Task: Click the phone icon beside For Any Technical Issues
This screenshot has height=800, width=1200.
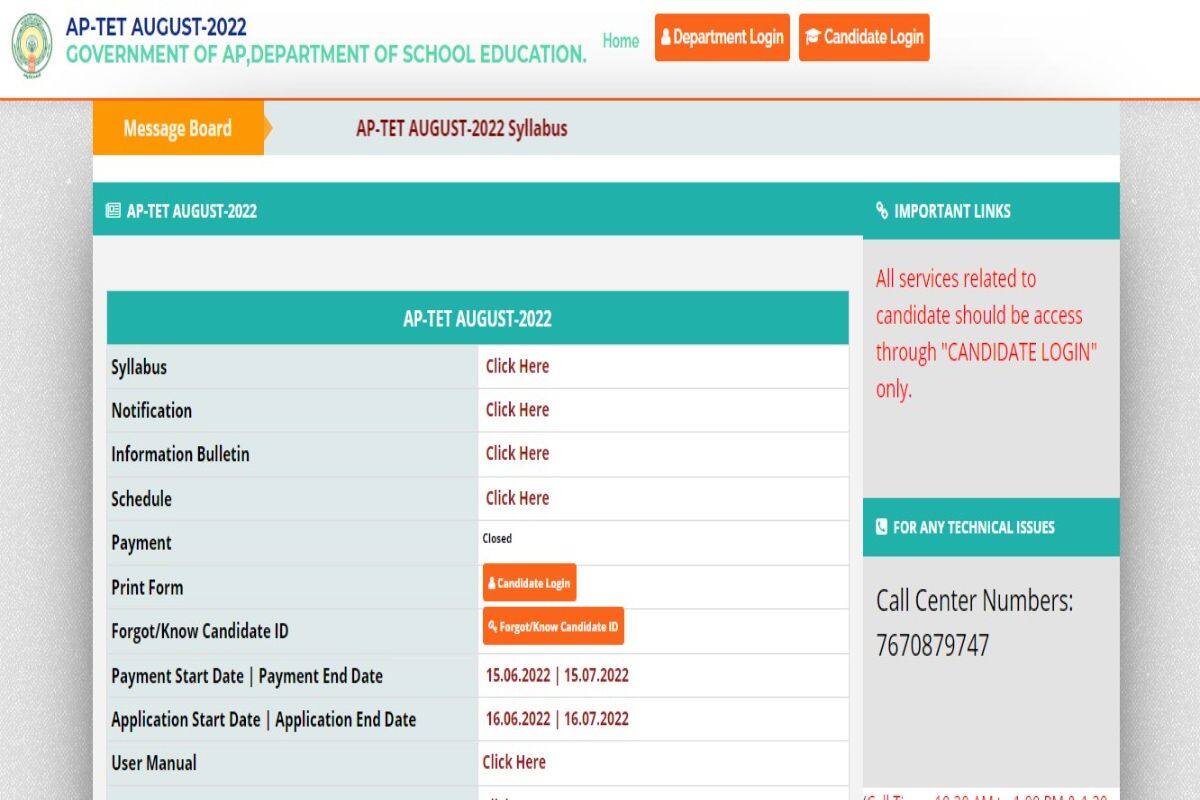Action: point(881,527)
